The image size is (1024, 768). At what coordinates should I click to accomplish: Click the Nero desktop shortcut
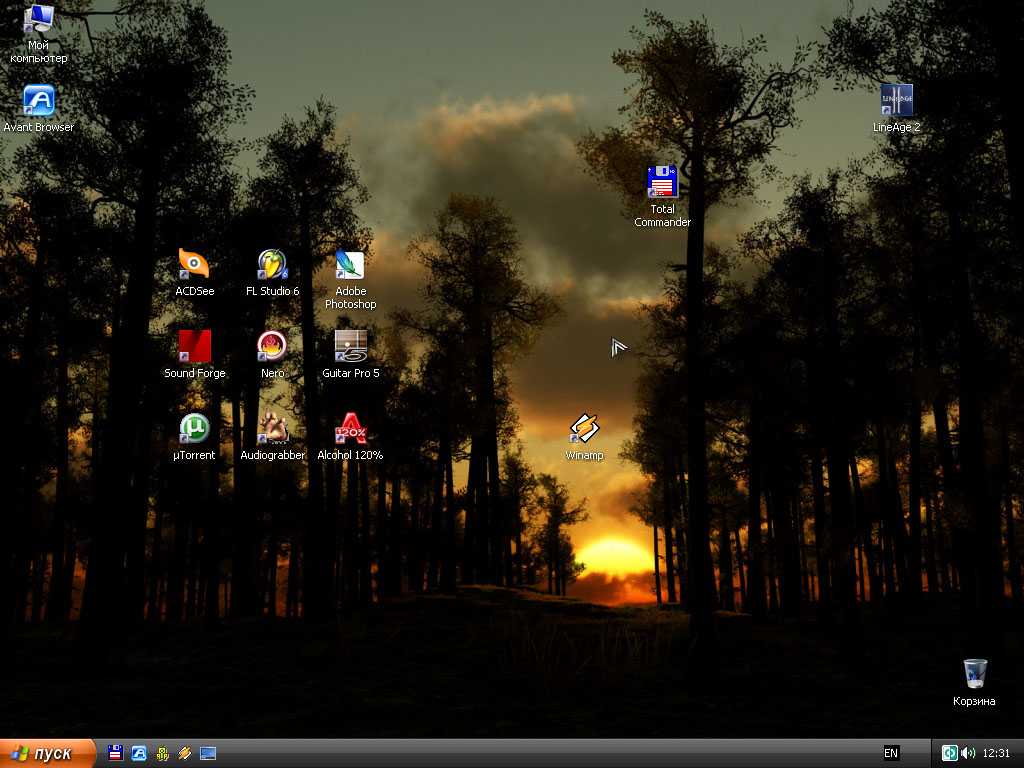(x=272, y=347)
